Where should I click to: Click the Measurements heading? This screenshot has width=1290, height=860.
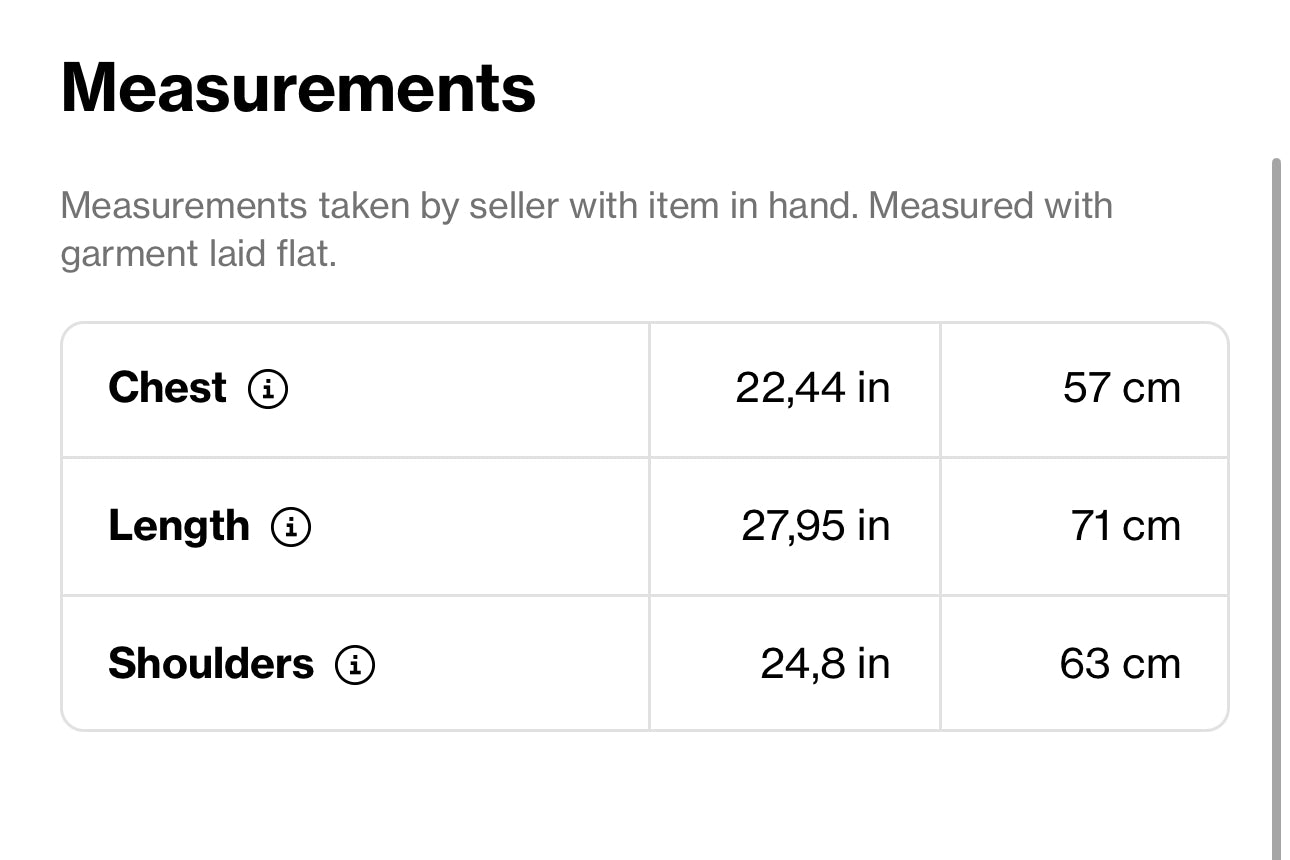[298, 88]
